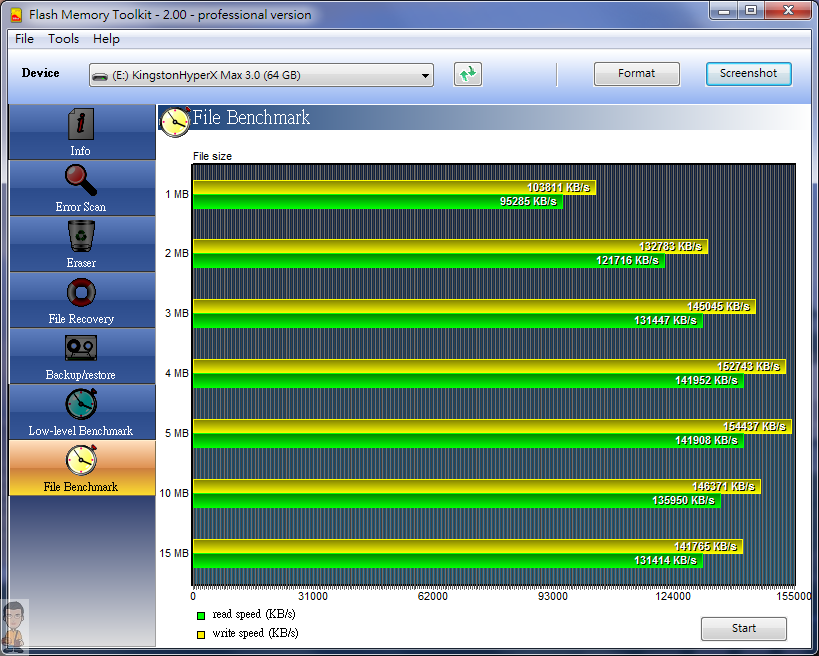Image resolution: width=819 pixels, height=656 pixels.
Task: Open the Info panel icon
Action: pos(81,124)
